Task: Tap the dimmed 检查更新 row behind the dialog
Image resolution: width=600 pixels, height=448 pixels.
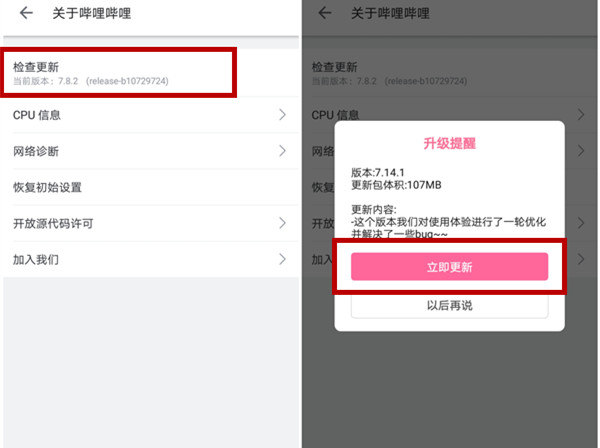Action: (449, 73)
